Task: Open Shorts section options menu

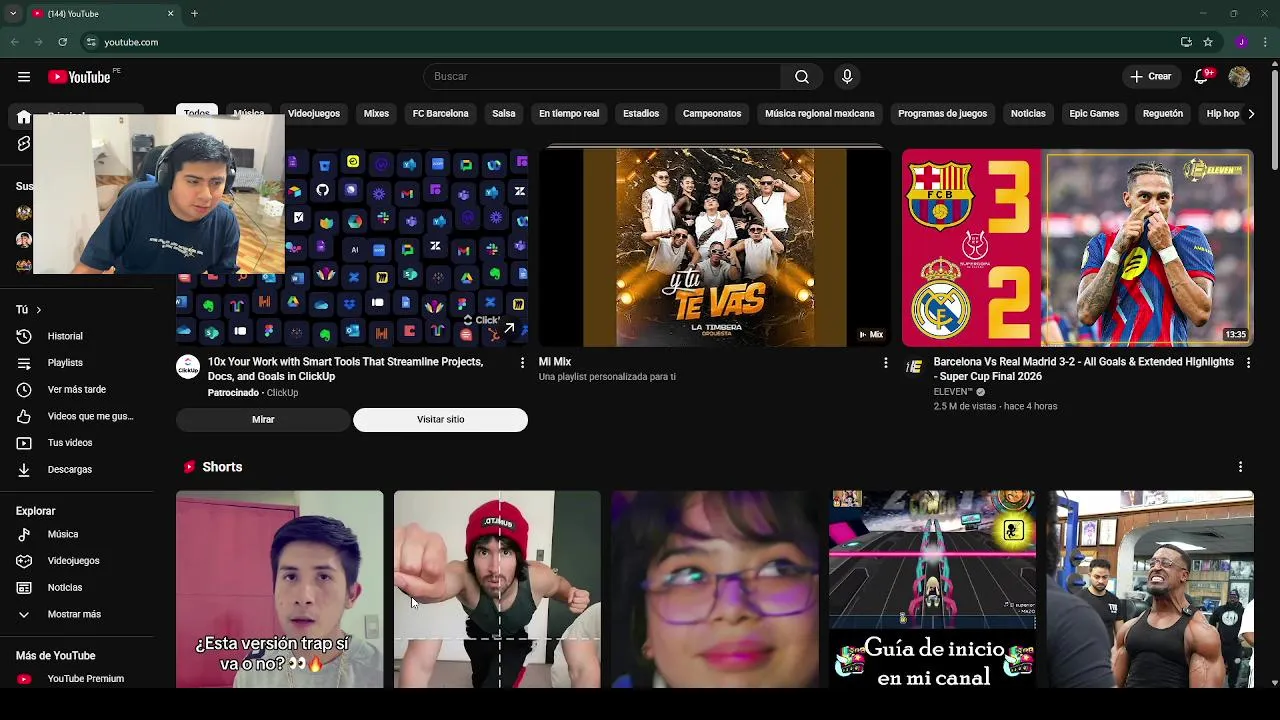Action: pos(1240,467)
